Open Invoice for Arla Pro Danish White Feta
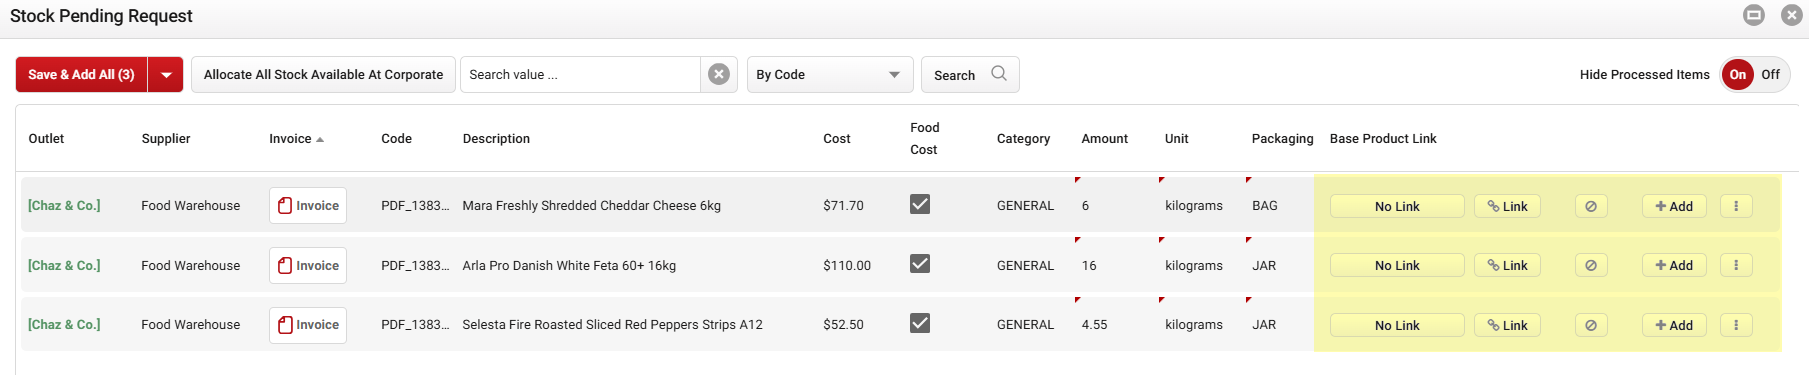This screenshot has width=1809, height=375. [x=308, y=265]
